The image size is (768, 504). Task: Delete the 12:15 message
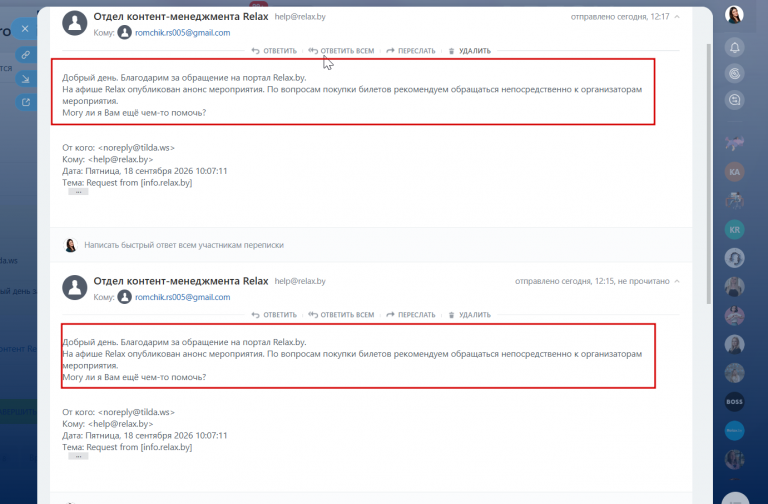click(x=470, y=315)
